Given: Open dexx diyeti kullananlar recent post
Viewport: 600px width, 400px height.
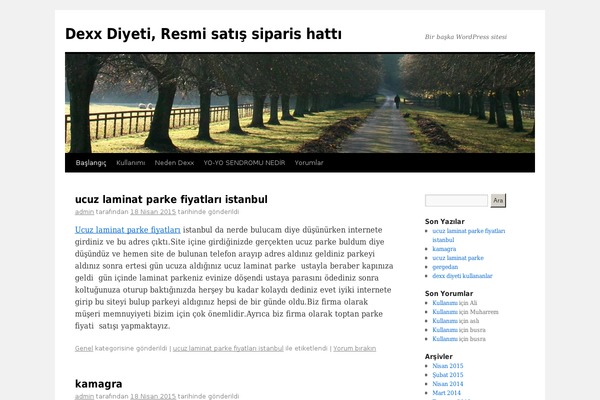Looking at the screenshot, I should tap(462, 276).
